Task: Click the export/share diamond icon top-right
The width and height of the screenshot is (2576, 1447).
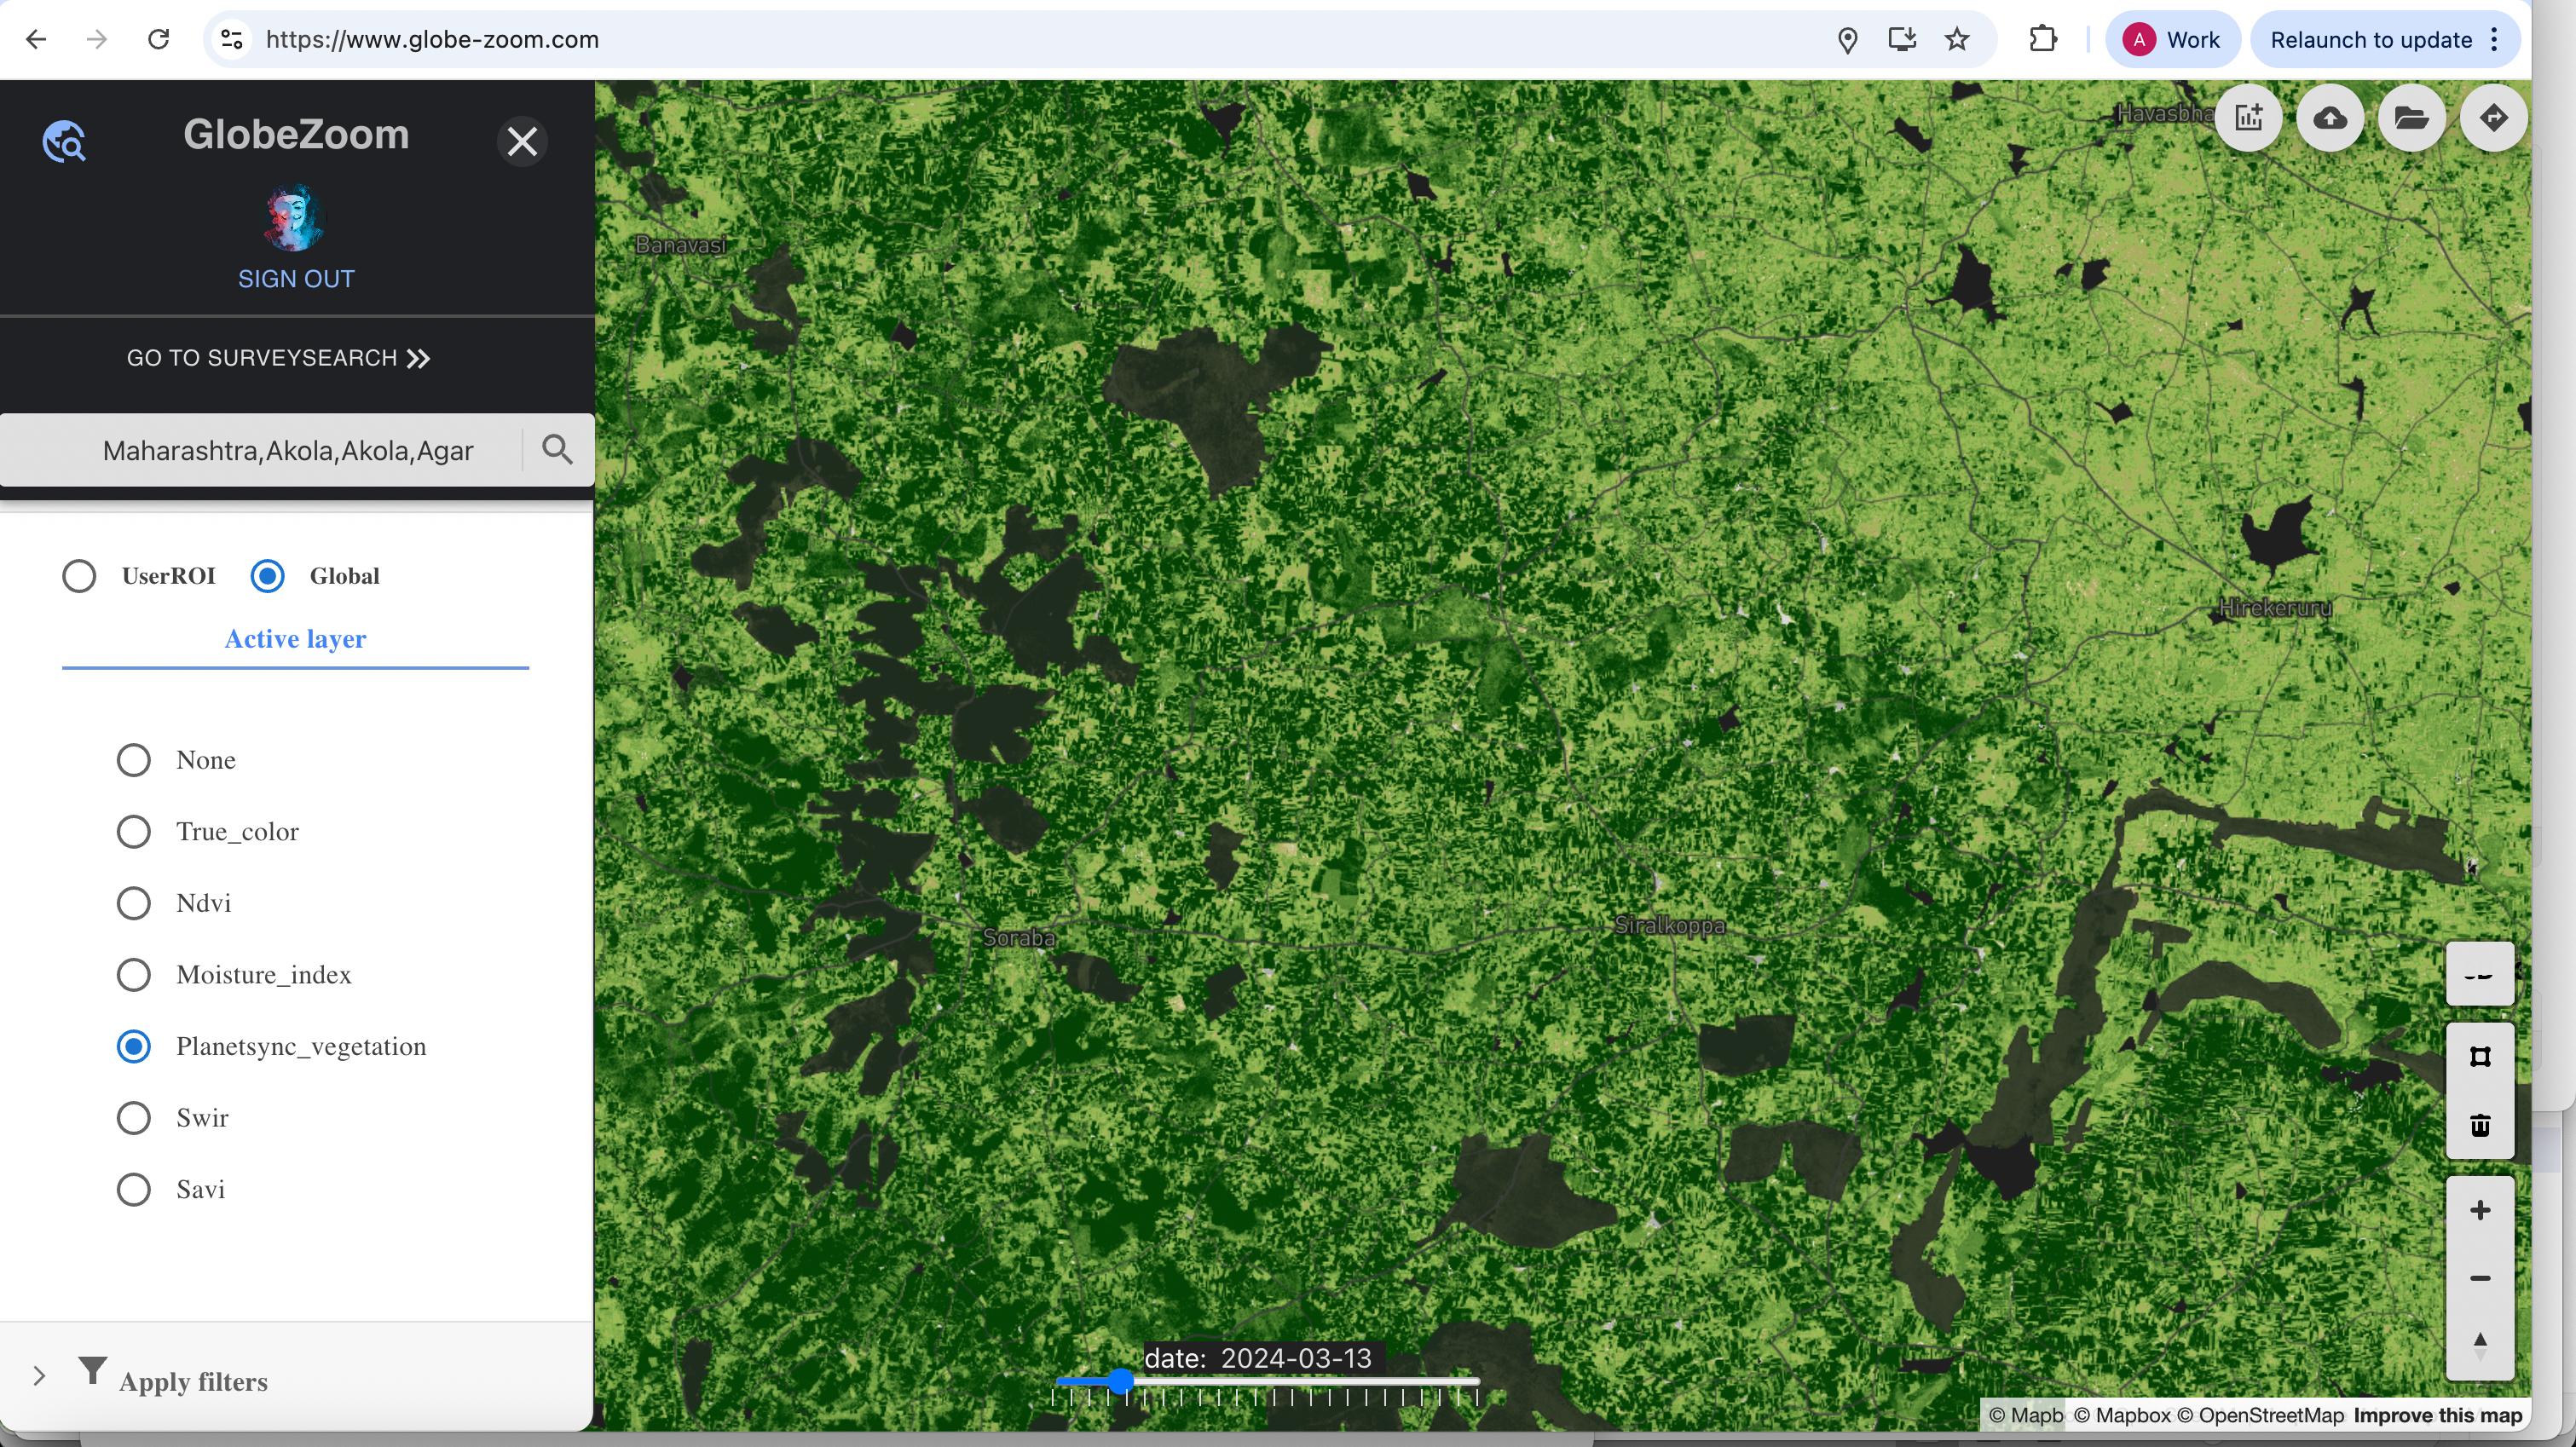Action: coord(2494,117)
